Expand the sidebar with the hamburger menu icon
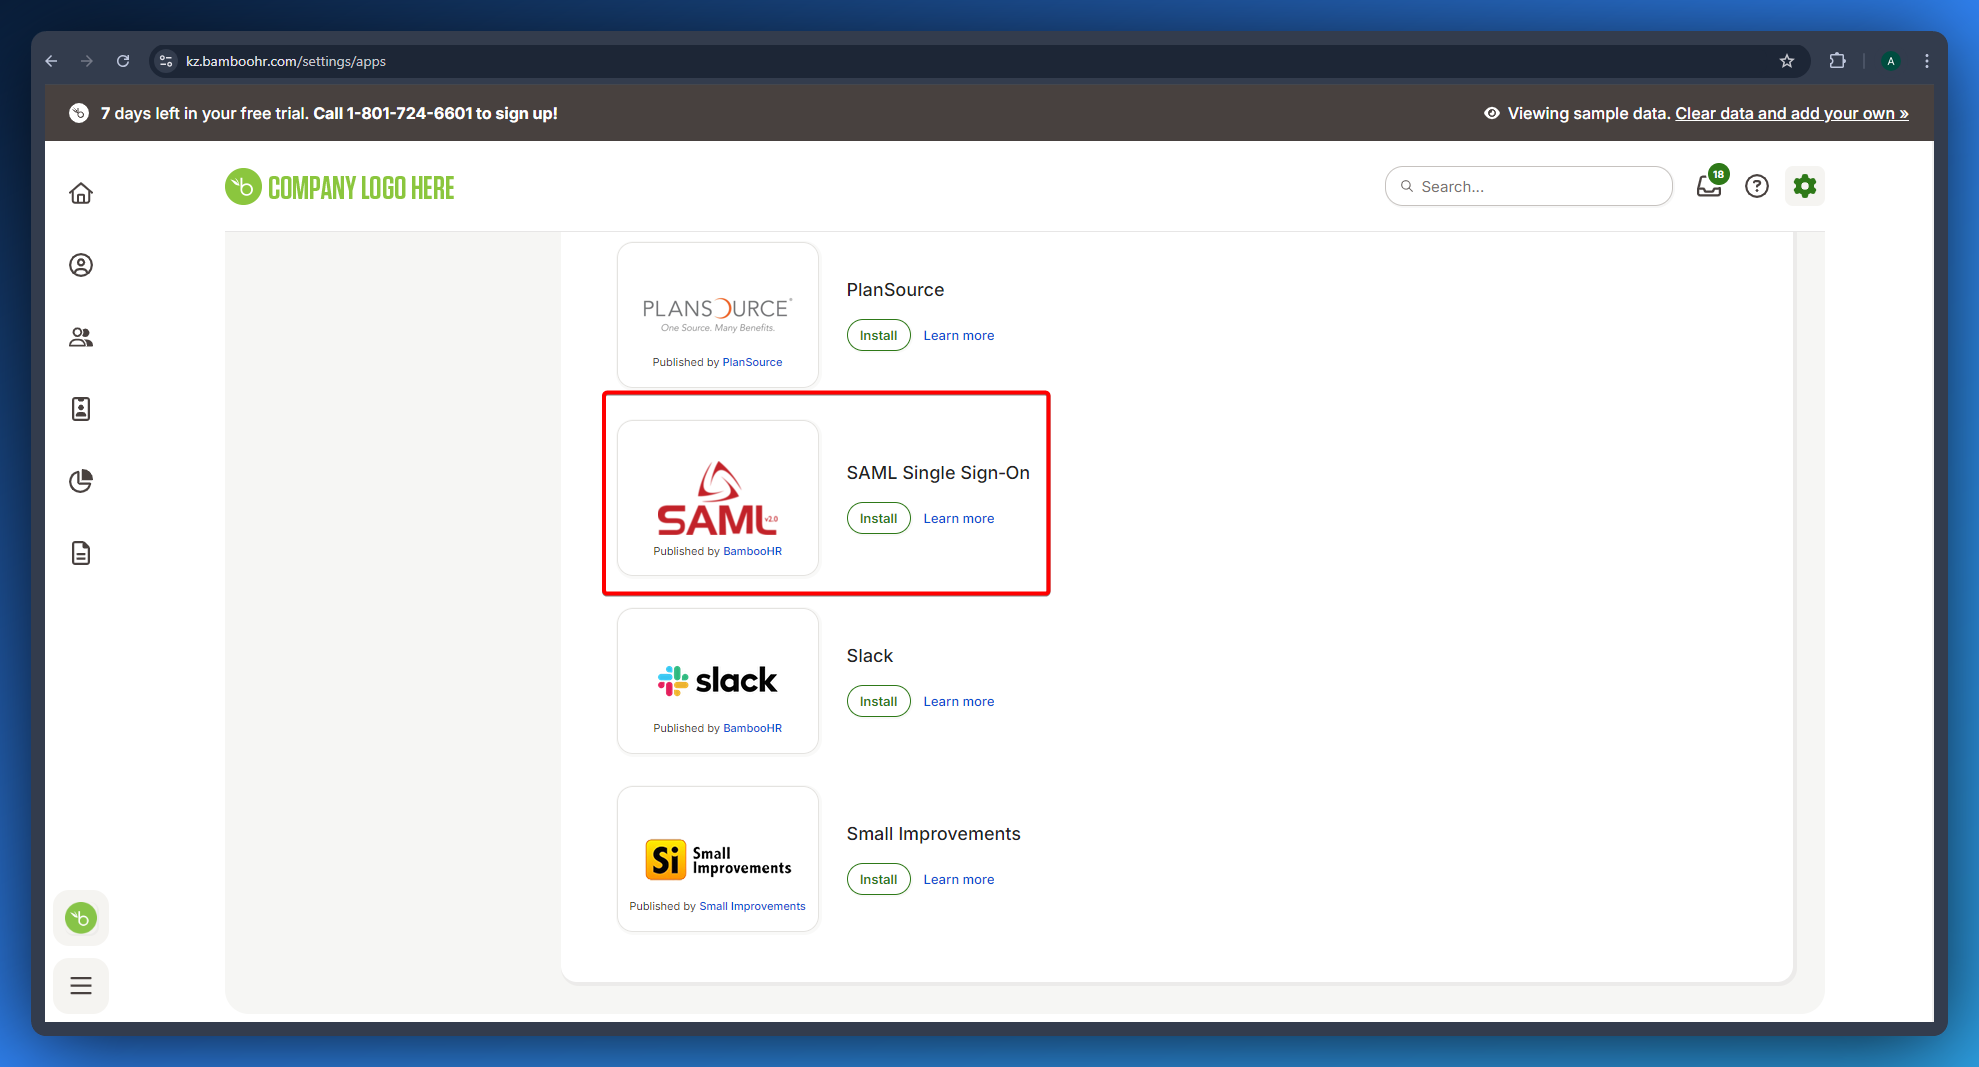 81,985
